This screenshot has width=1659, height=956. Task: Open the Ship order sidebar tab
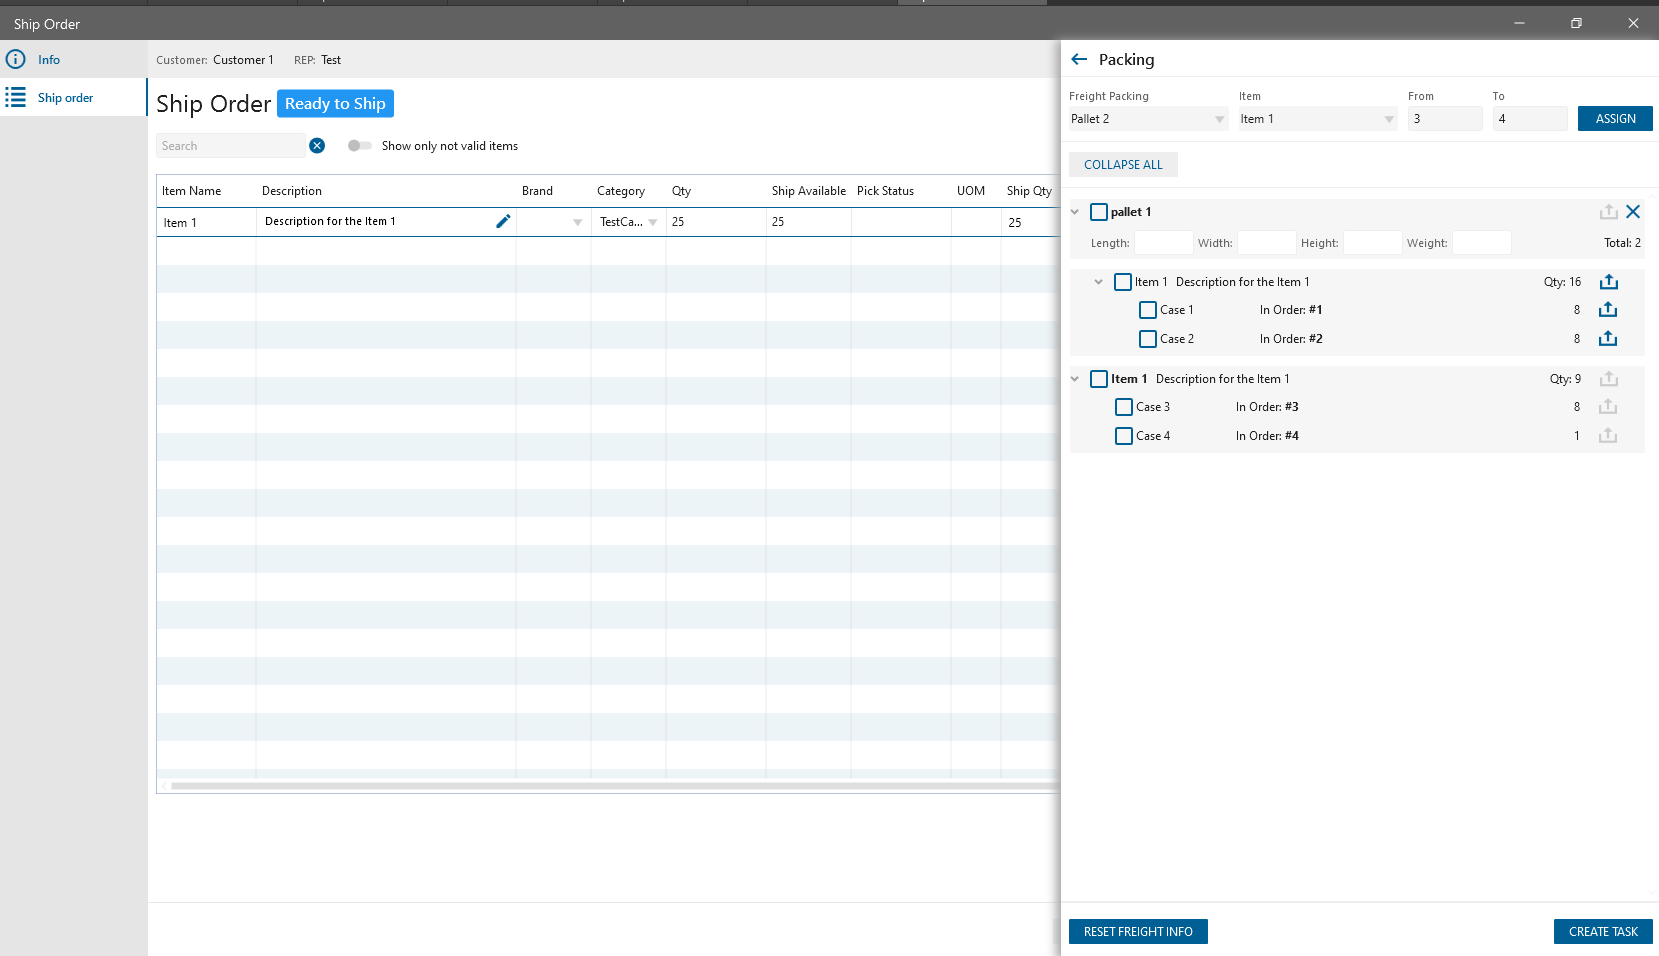pyautogui.click(x=65, y=98)
